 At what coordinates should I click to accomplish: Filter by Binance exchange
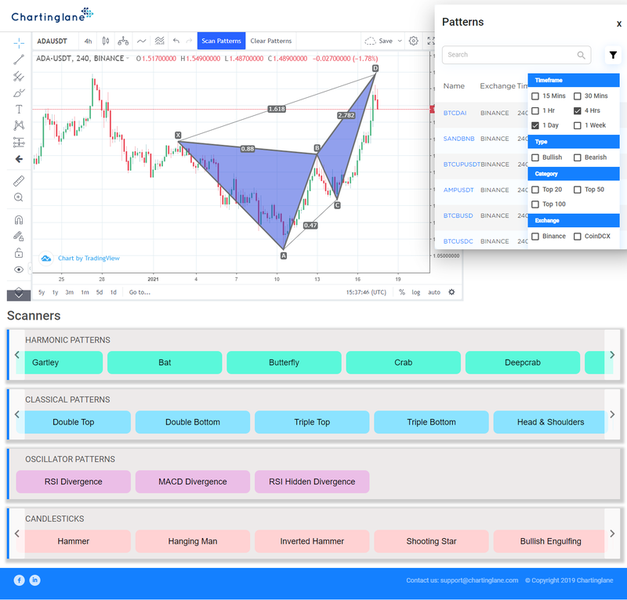tap(535, 236)
